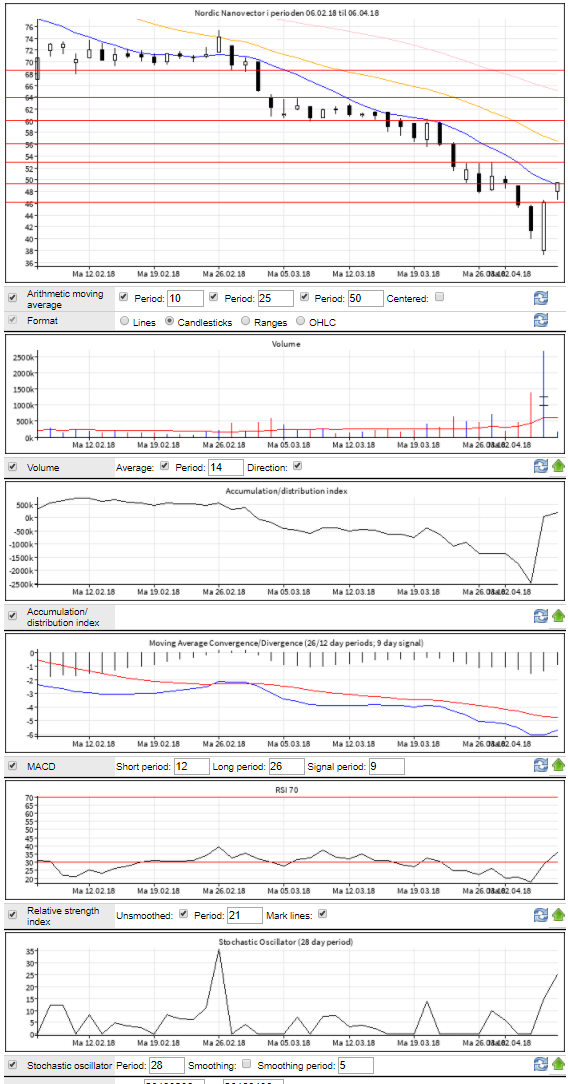Edit the MACD Signal period field

(386, 766)
